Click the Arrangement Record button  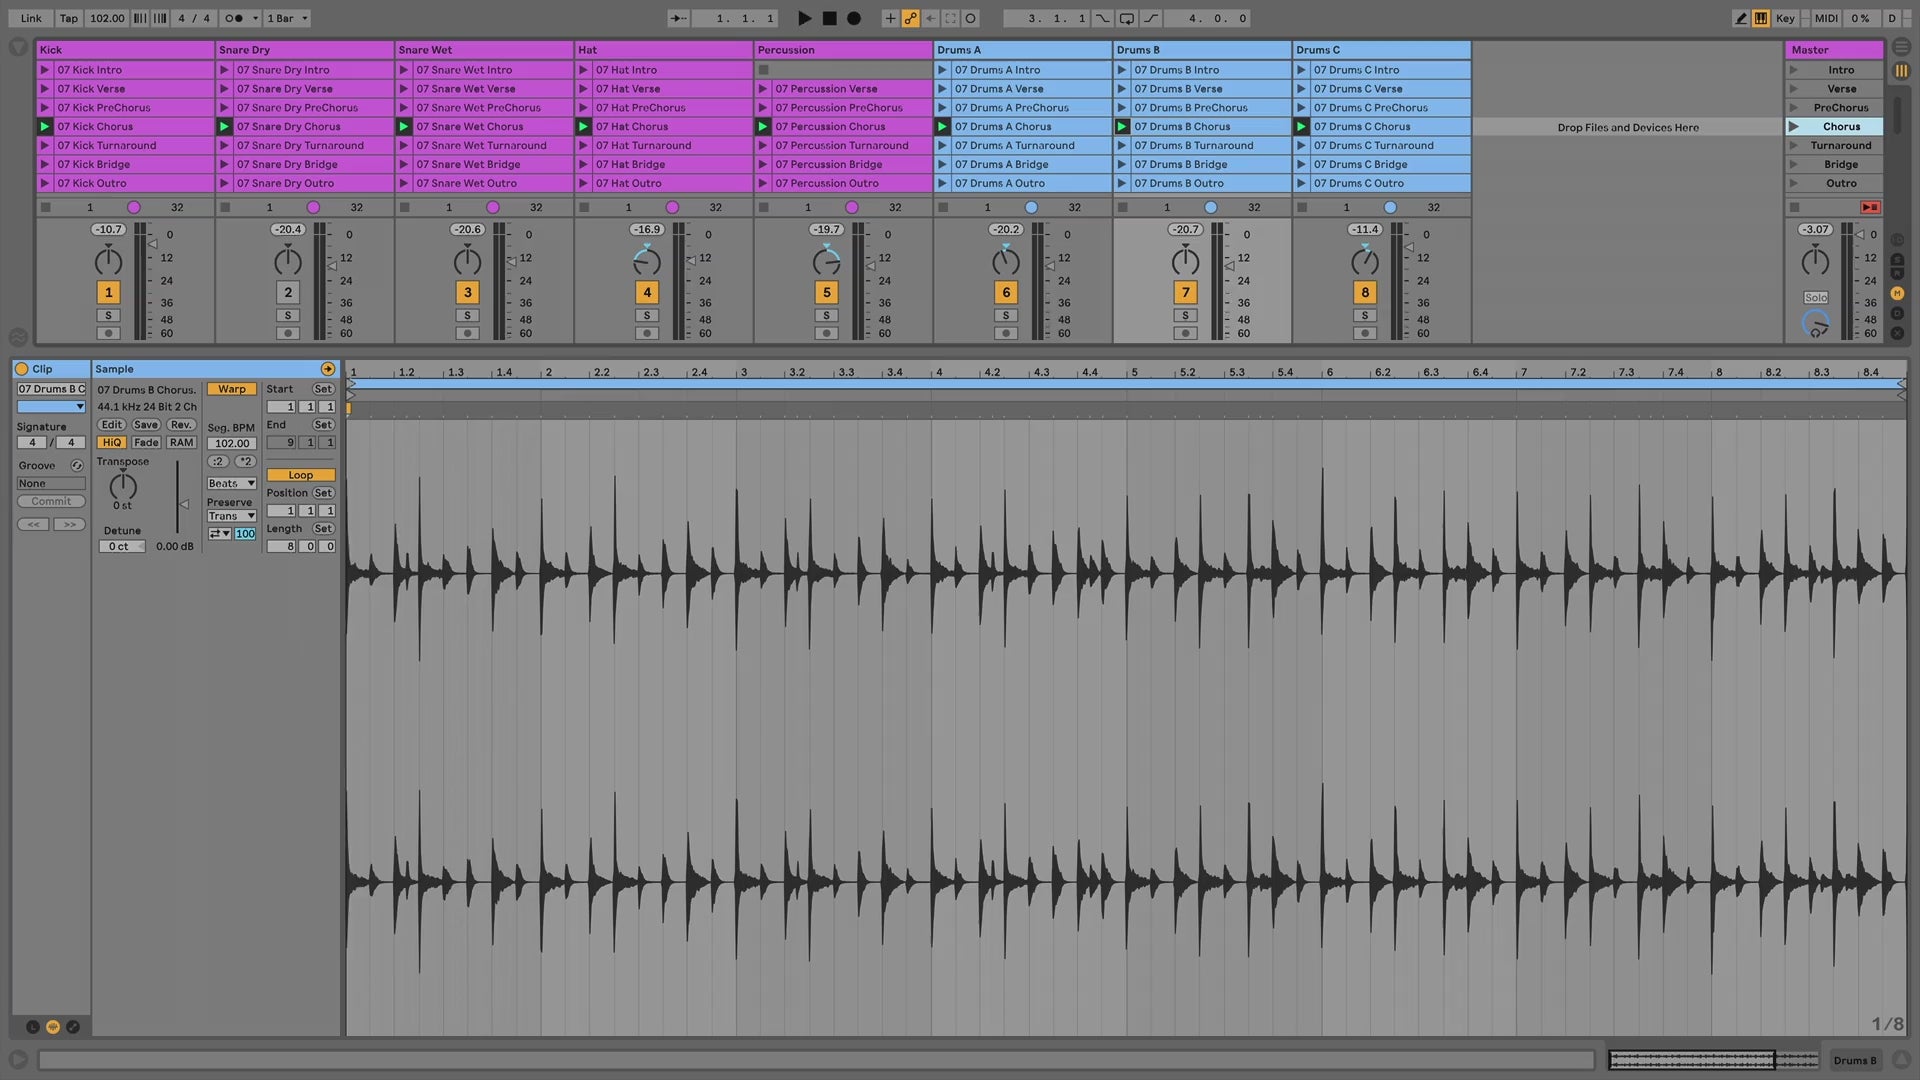854,18
